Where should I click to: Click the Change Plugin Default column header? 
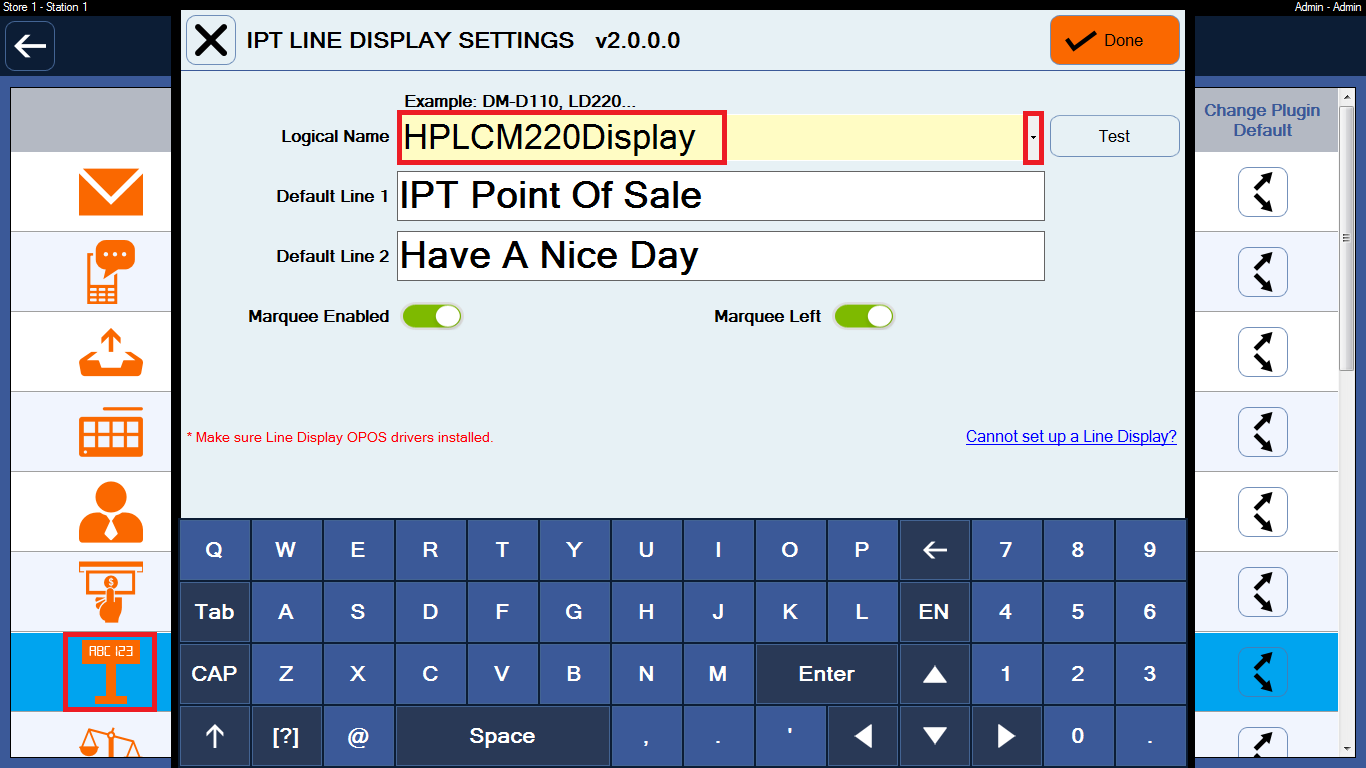coord(1262,120)
